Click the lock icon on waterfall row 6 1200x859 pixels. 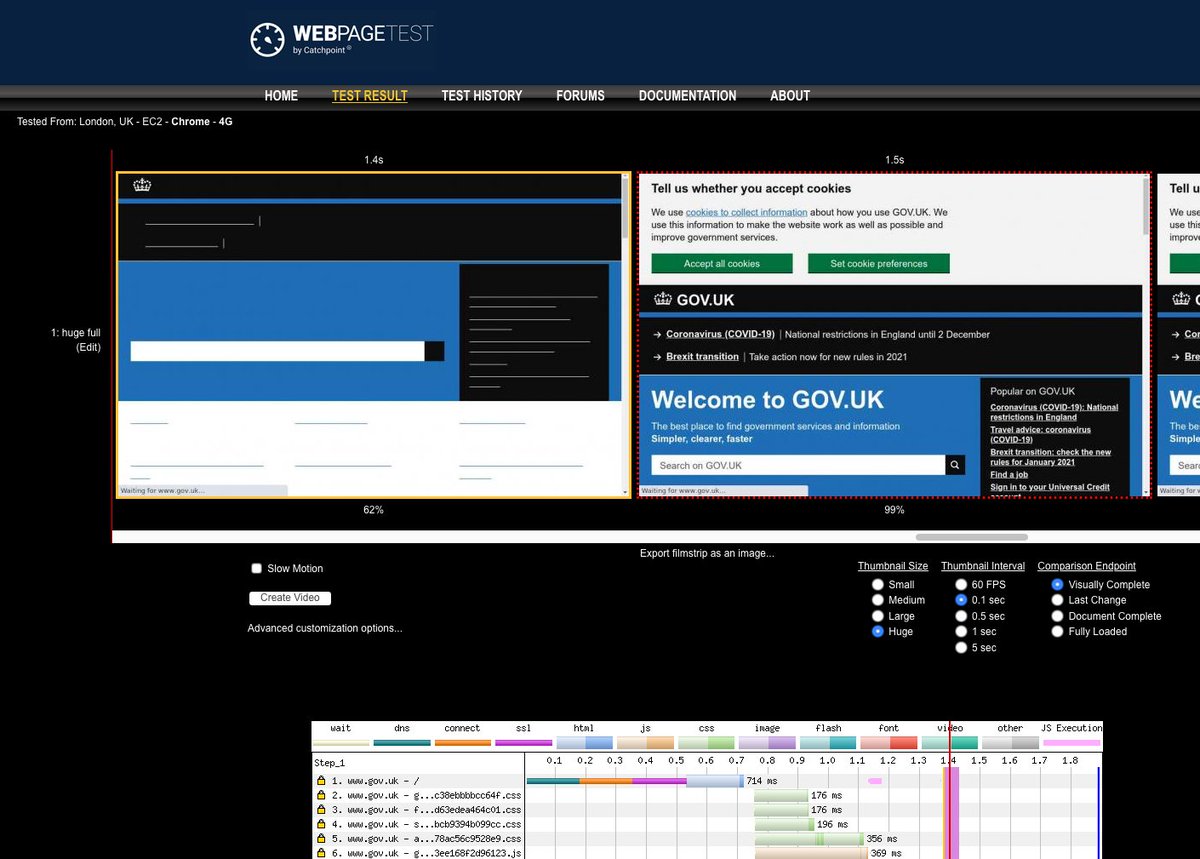coord(322,853)
